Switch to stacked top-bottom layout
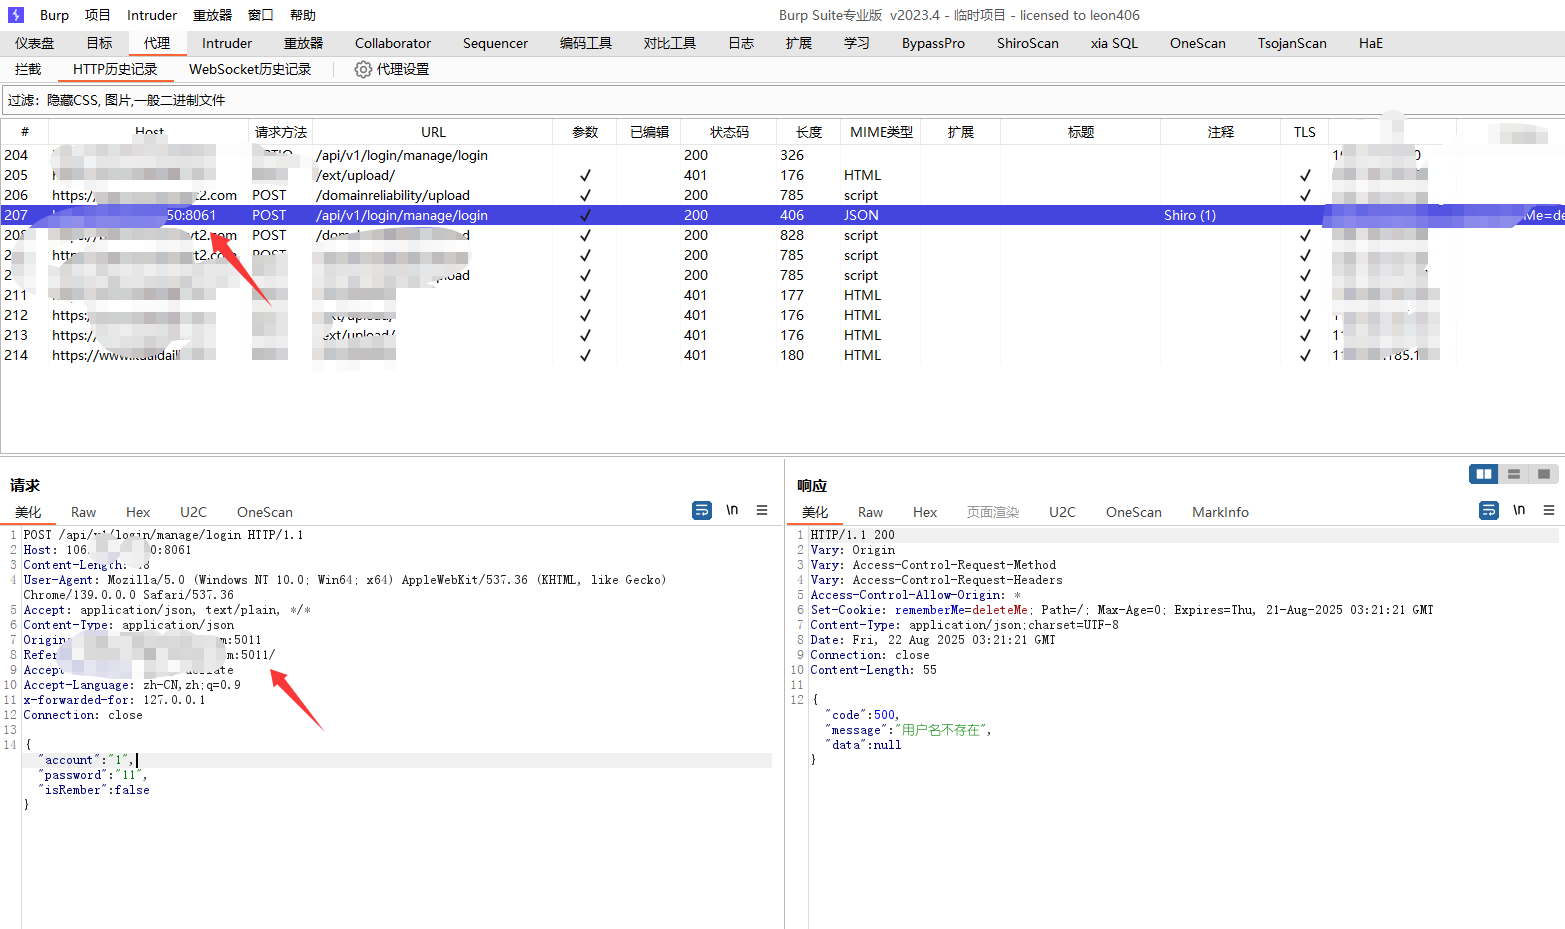The image size is (1565, 929). pyautogui.click(x=1514, y=474)
